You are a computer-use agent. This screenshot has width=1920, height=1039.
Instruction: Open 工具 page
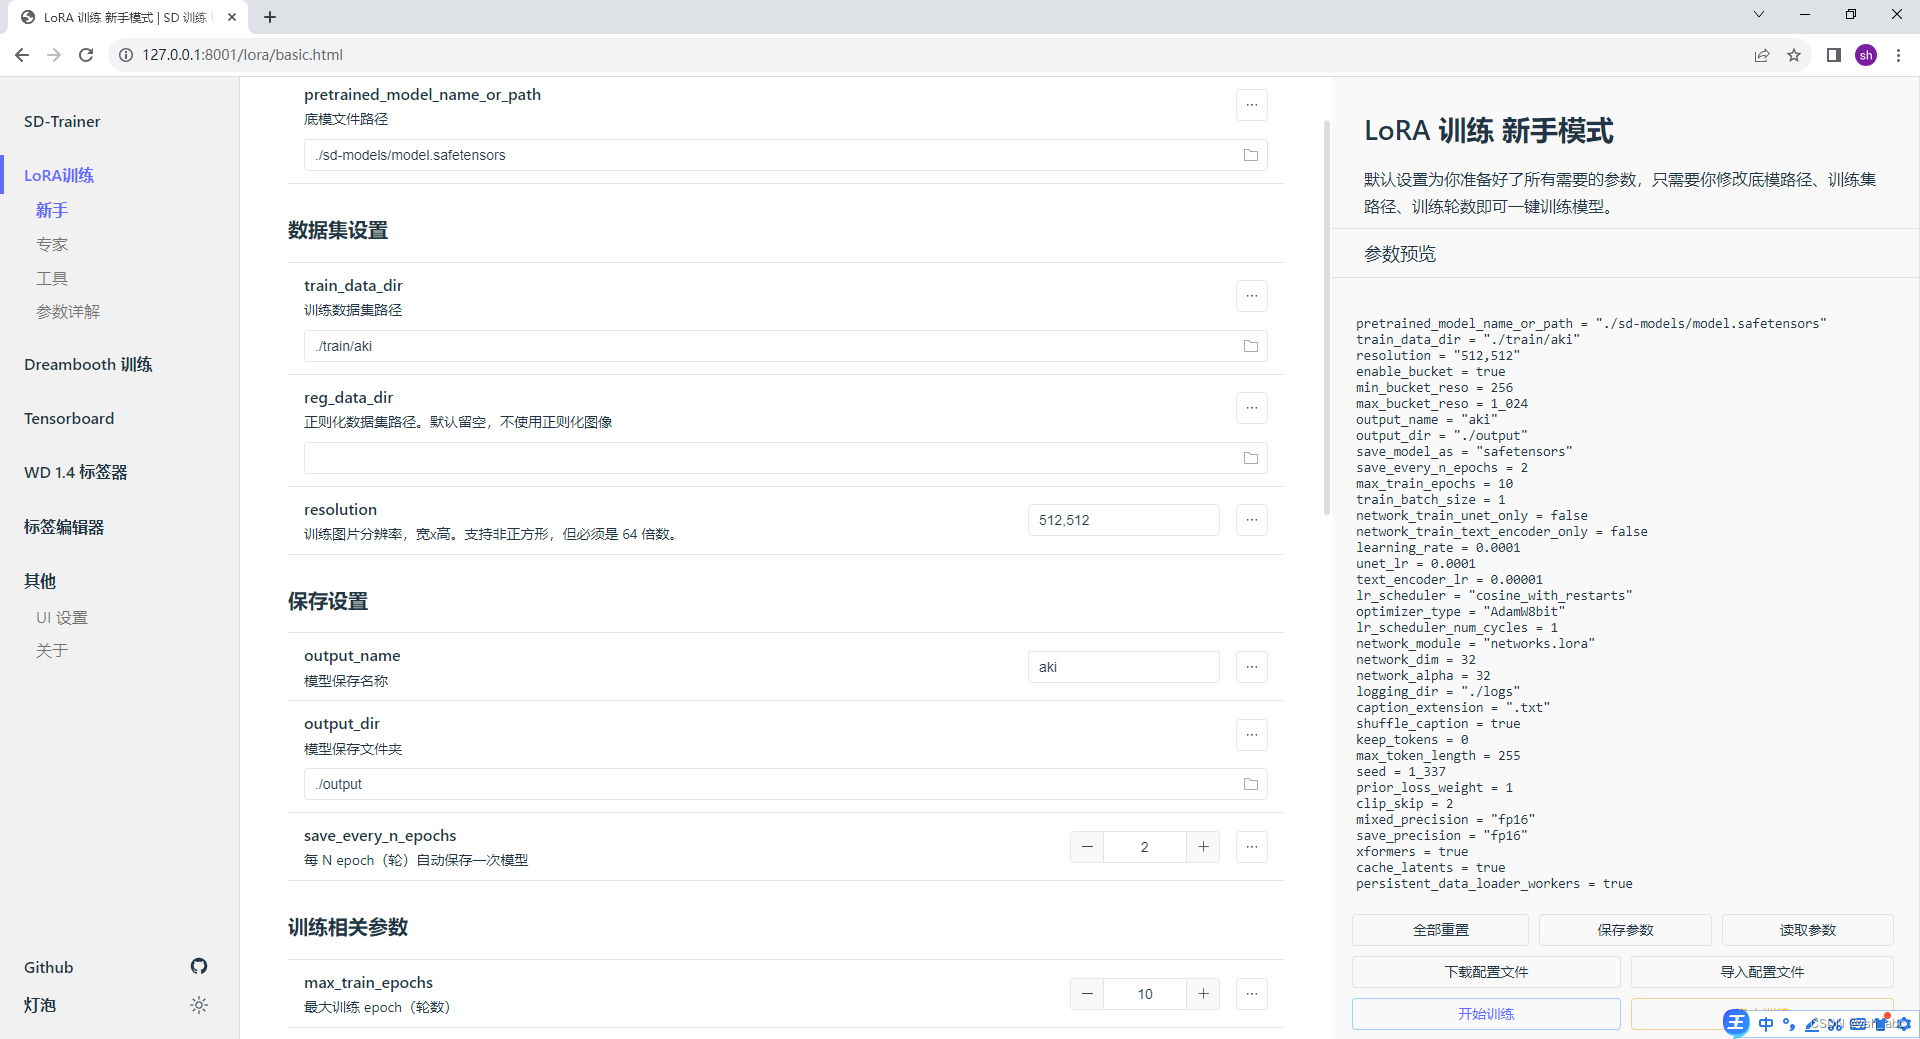pos(52,278)
